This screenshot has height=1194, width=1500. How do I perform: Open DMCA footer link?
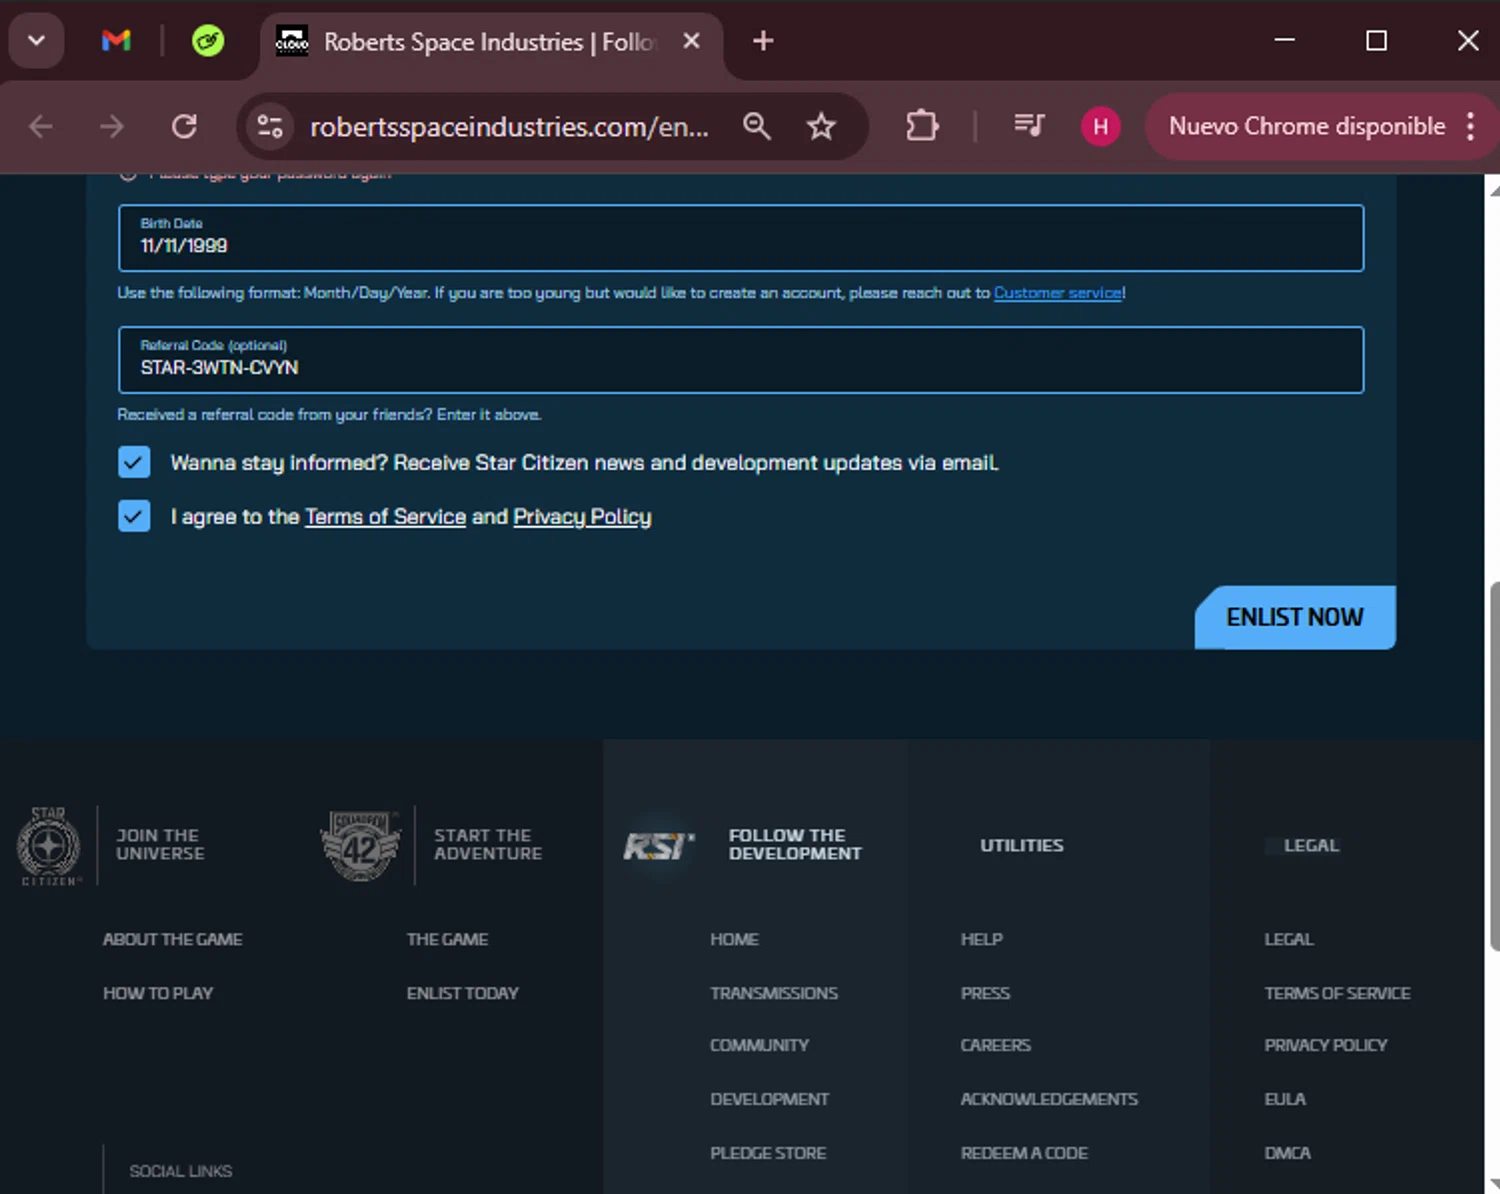(x=1287, y=1153)
